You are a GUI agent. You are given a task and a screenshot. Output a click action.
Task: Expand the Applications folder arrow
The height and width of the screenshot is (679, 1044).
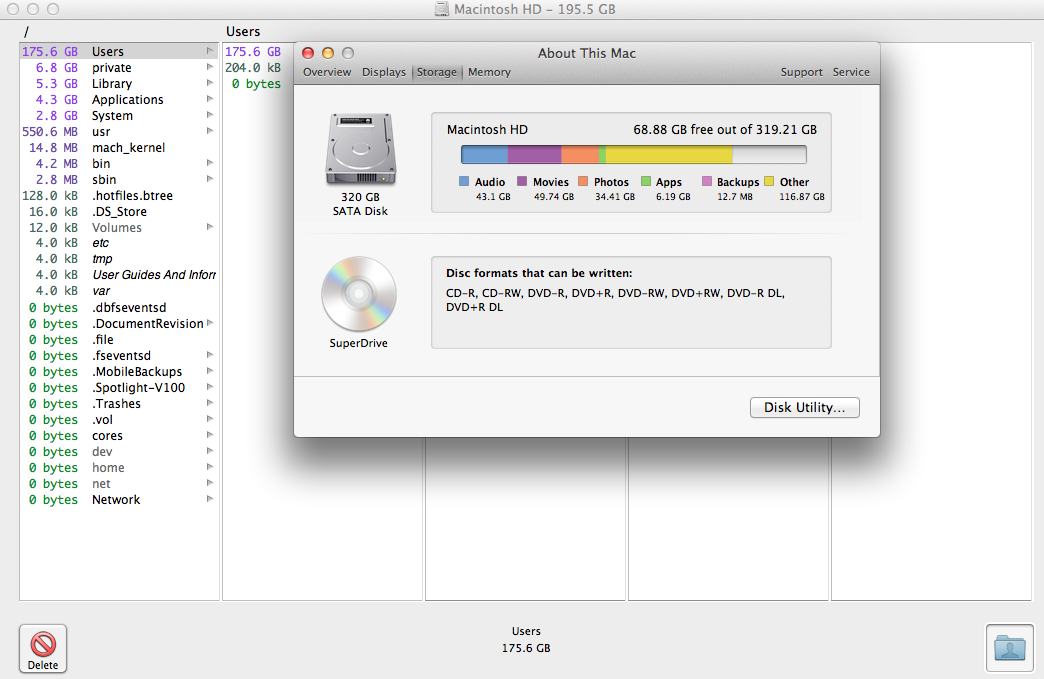pos(210,99)
